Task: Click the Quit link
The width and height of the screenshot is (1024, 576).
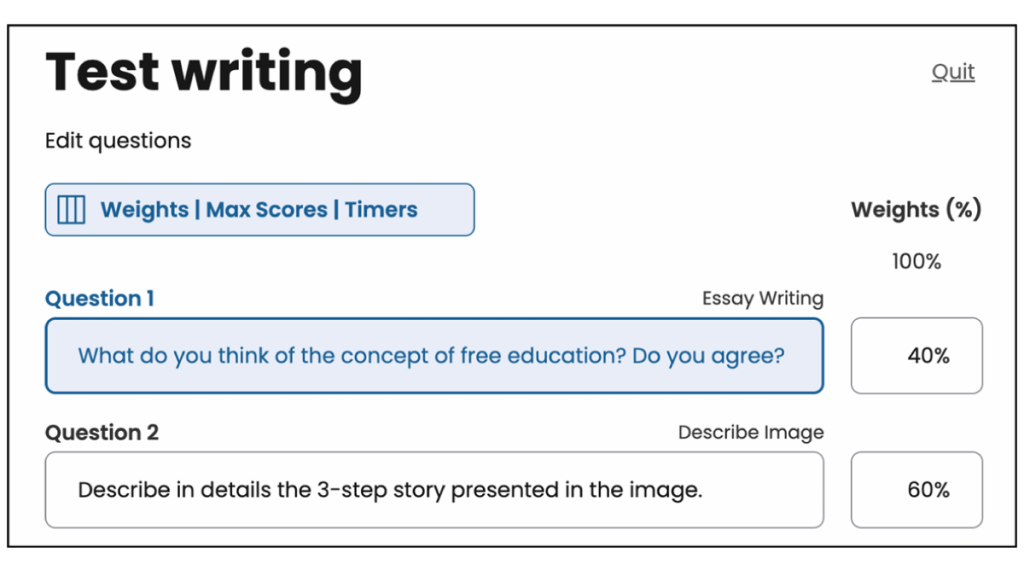Action: point(952,72)
